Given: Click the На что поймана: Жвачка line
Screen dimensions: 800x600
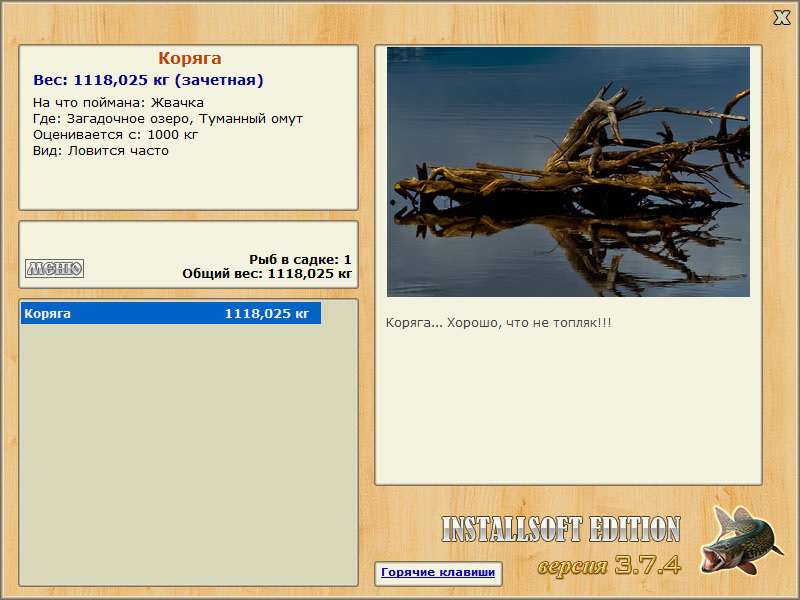Looking at the screenshot, I should [118, 103].
